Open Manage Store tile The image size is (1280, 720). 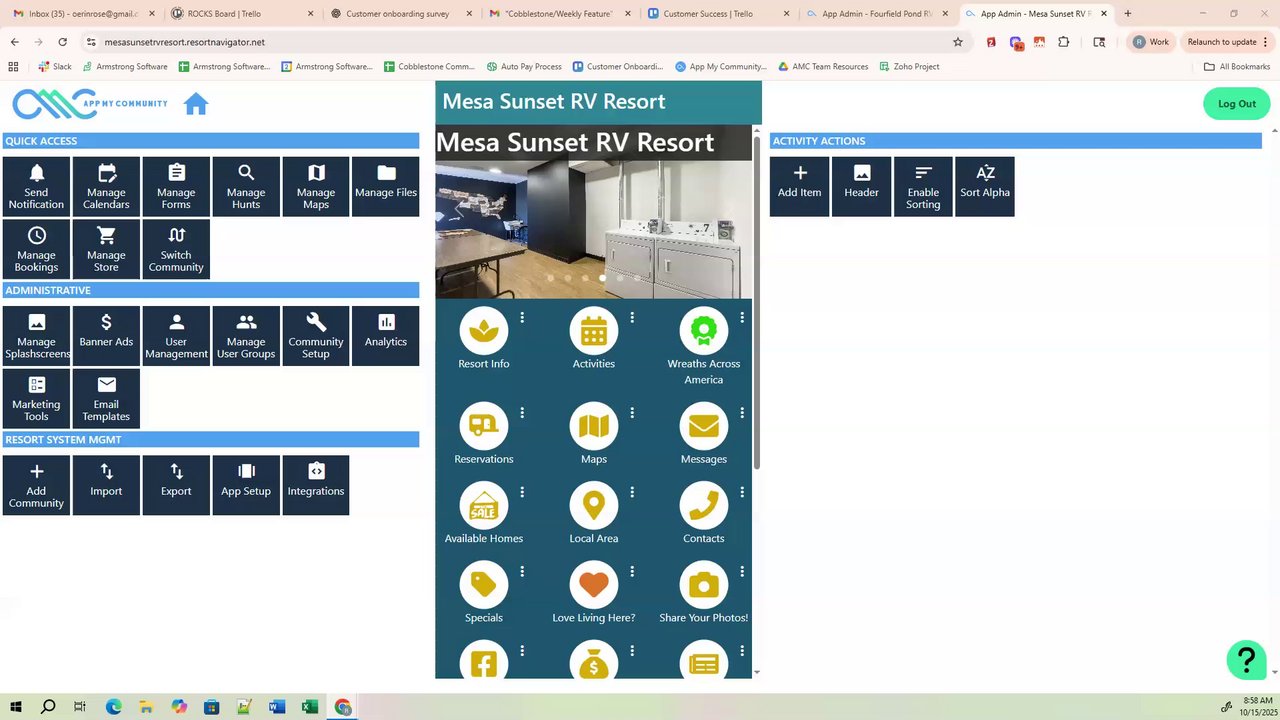[x=106, y=249]
